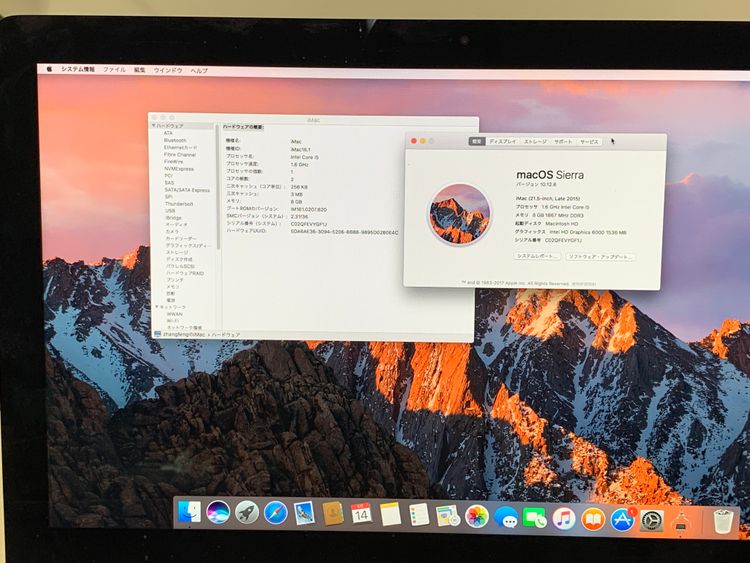750x563 pixels.
Task: Select ATA in hardware sidebar
Action: [168, 133]
